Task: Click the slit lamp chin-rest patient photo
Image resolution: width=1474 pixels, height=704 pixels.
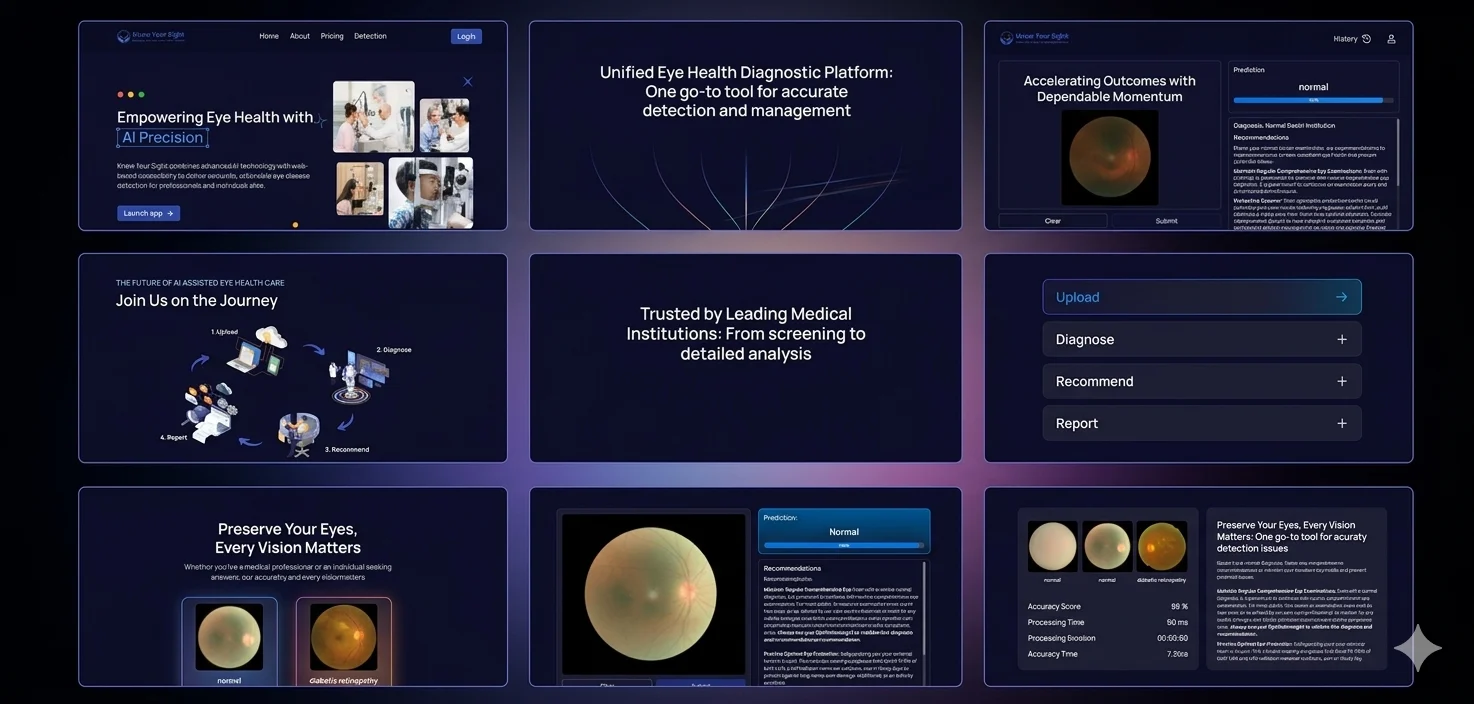Action: coord(431,193)
